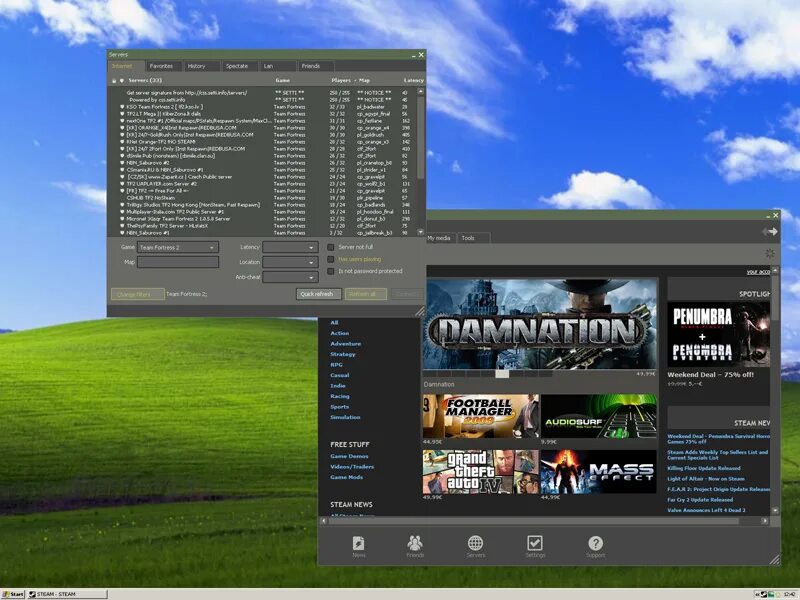Check 'Is not password protected'
The image size is (800, 600).
pos(330,273)
